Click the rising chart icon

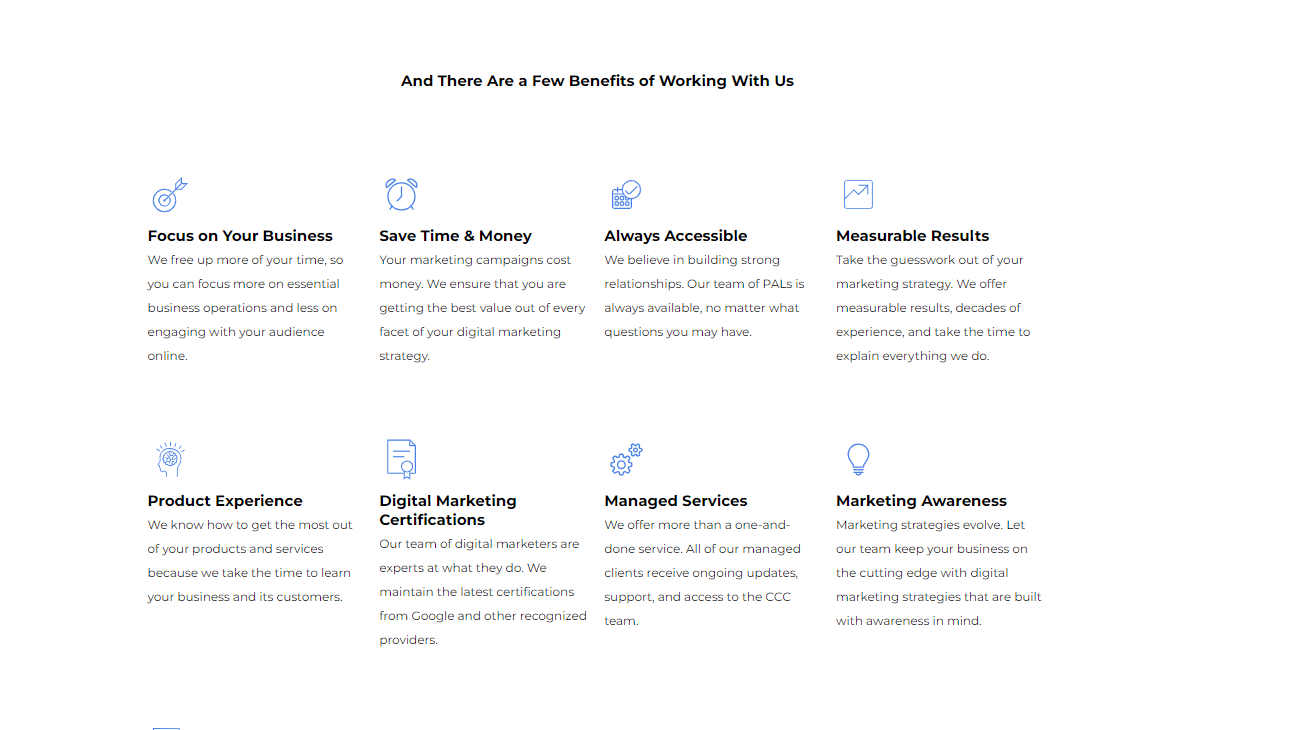point(858,194)
